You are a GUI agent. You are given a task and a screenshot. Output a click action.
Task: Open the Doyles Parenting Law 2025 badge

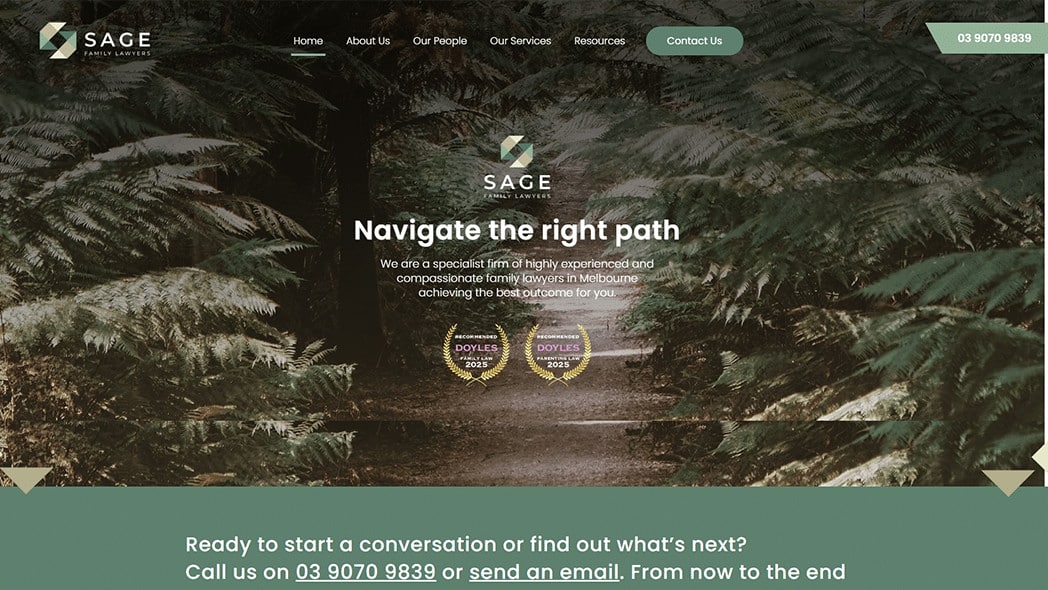(558, 354)
